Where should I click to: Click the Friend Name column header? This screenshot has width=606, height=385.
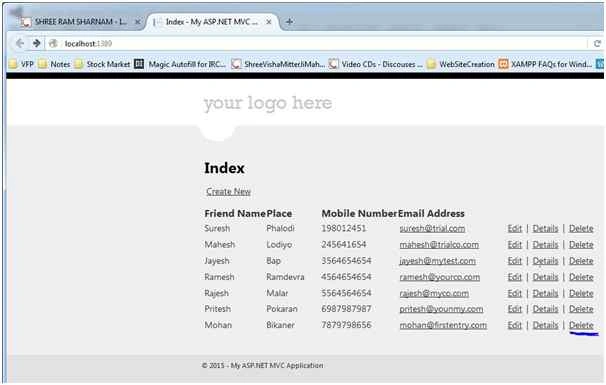235,213
